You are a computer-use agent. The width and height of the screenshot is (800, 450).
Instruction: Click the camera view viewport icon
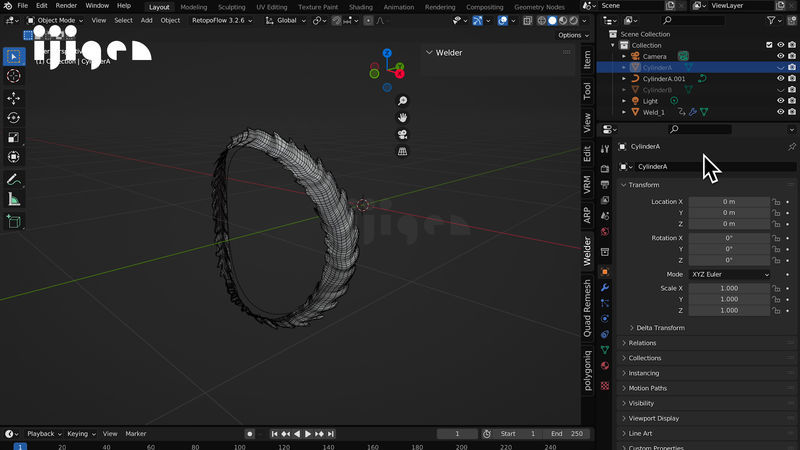coord(402,135)
